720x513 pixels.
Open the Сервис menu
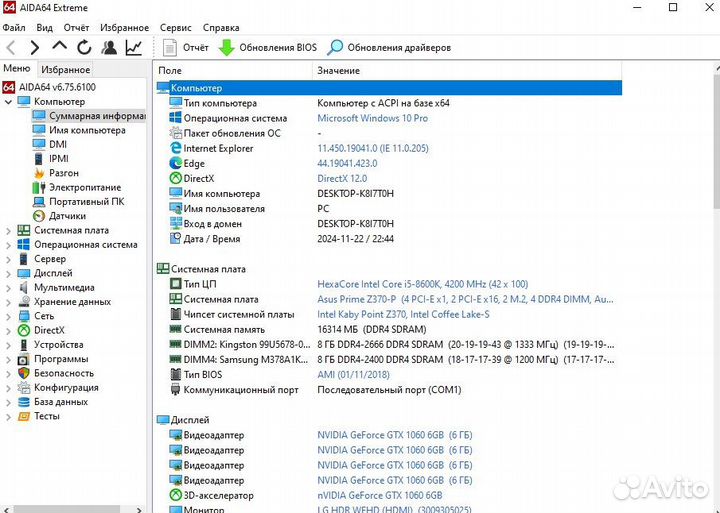coord(175,28)
